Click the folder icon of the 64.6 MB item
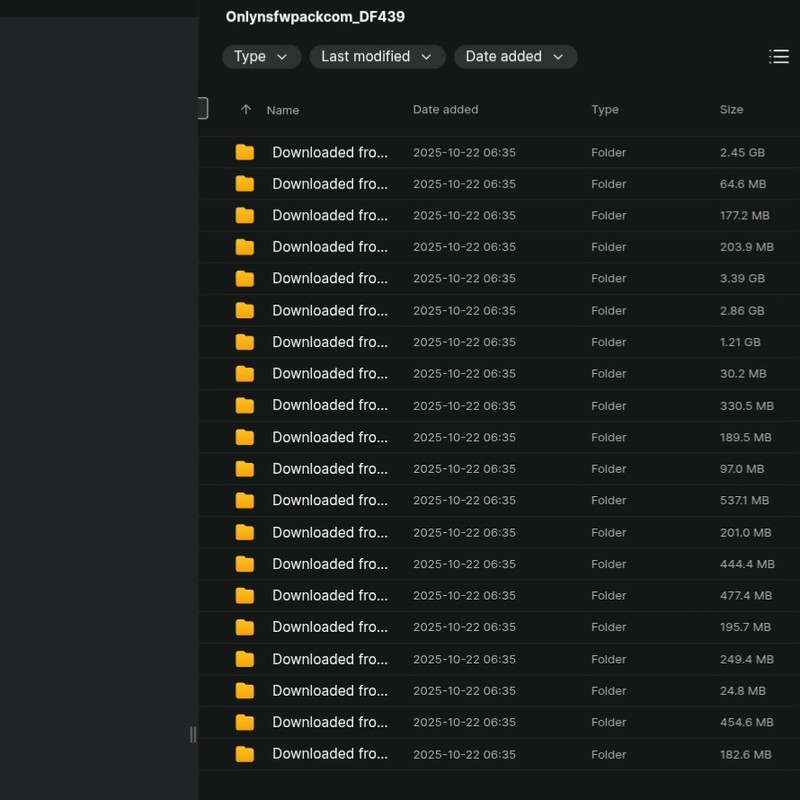 coord(245,184)
